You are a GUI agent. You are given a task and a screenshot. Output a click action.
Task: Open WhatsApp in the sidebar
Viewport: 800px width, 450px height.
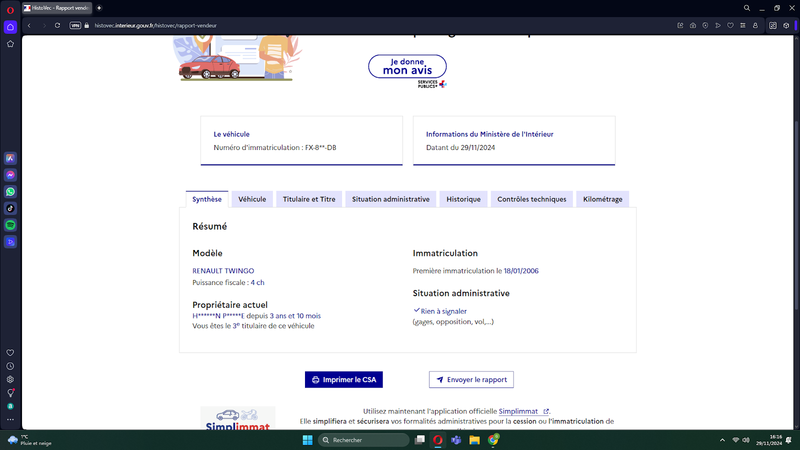pyautogui.click(x=10, y=192)
